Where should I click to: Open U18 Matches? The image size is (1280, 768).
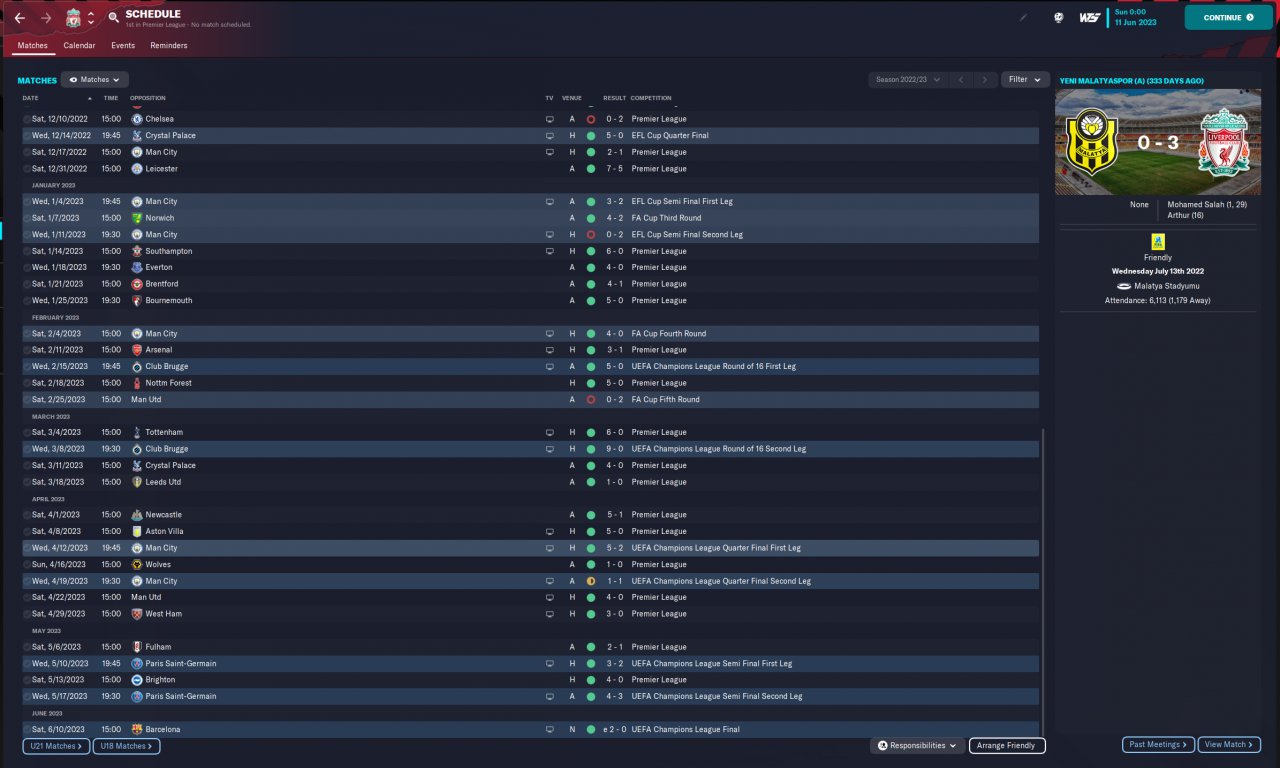pyautogui.click(x=126, y=745)
